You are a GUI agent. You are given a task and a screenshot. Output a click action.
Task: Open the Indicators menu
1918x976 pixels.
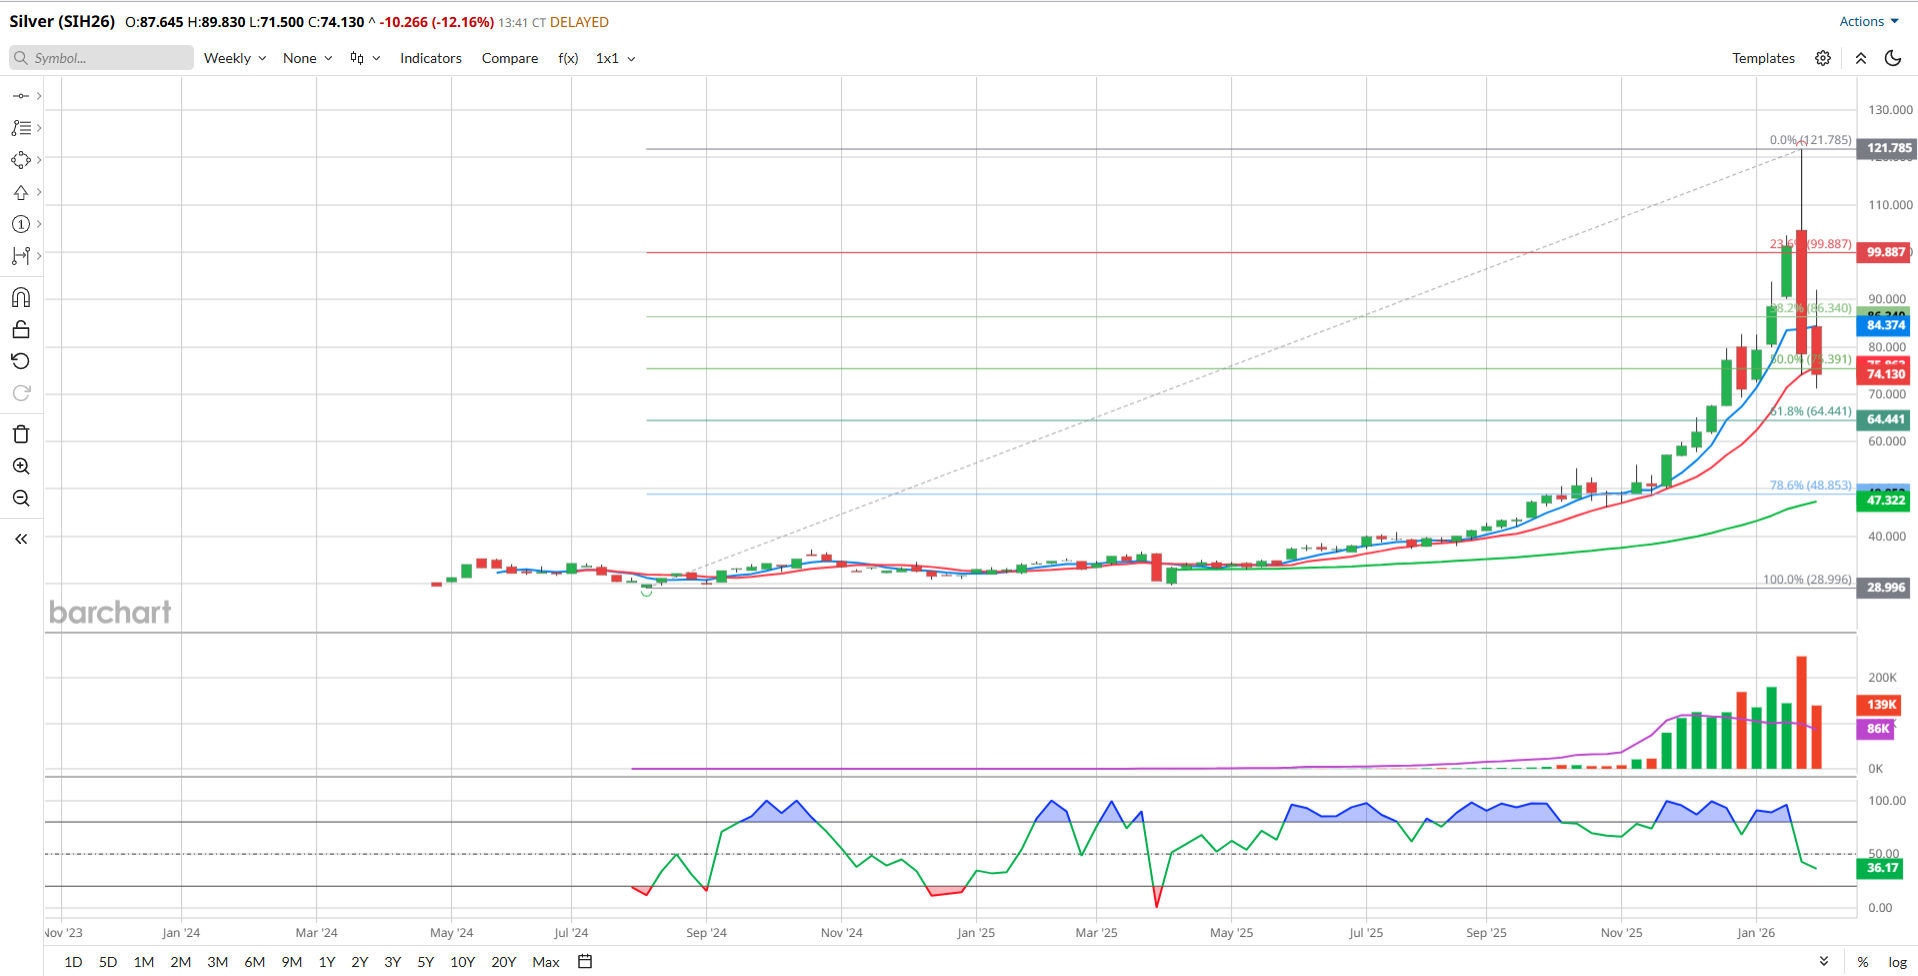(x=431, y=58)
